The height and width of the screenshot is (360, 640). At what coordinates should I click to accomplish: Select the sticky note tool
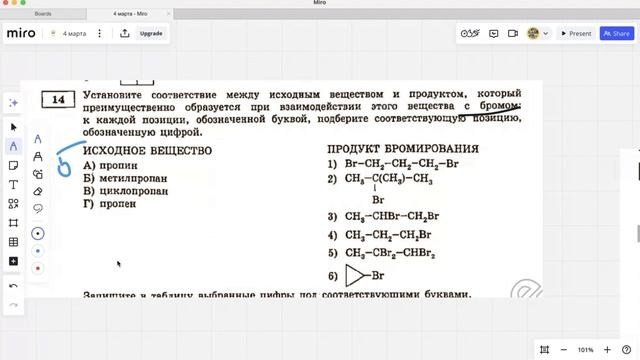[x=13, y=165]
